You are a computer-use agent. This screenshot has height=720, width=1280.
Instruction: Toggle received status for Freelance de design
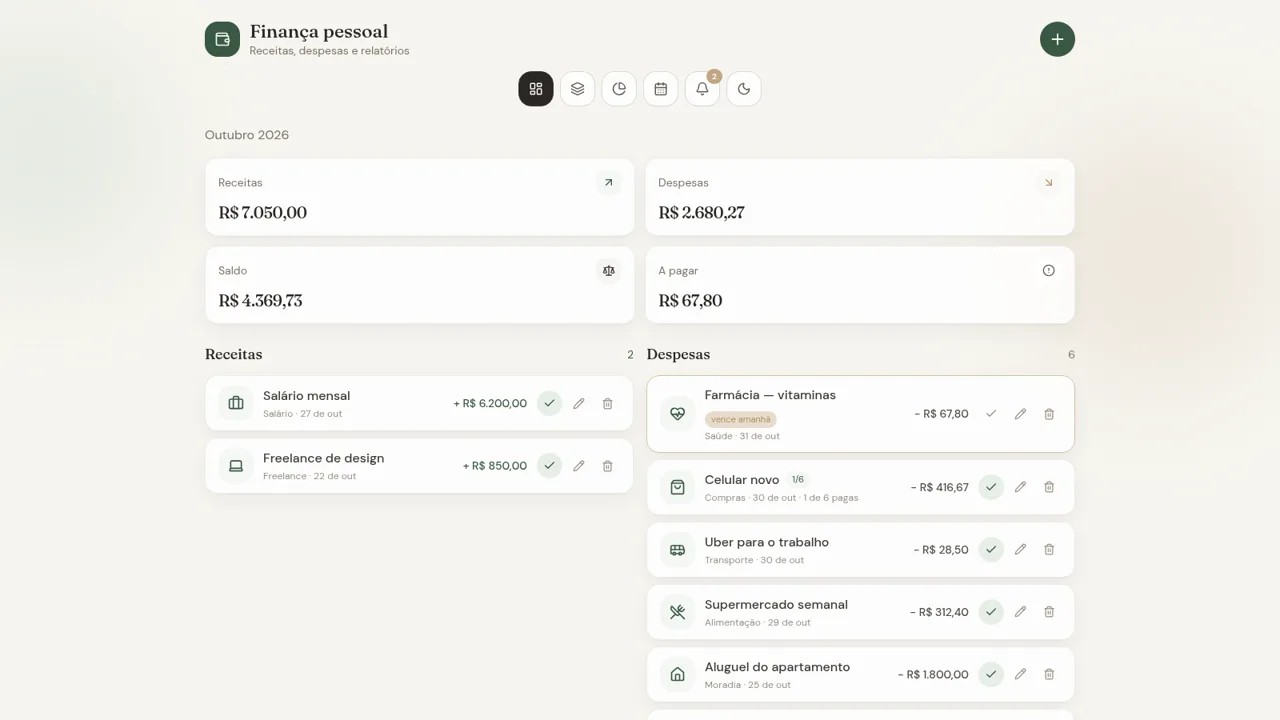tap(549, 466)
